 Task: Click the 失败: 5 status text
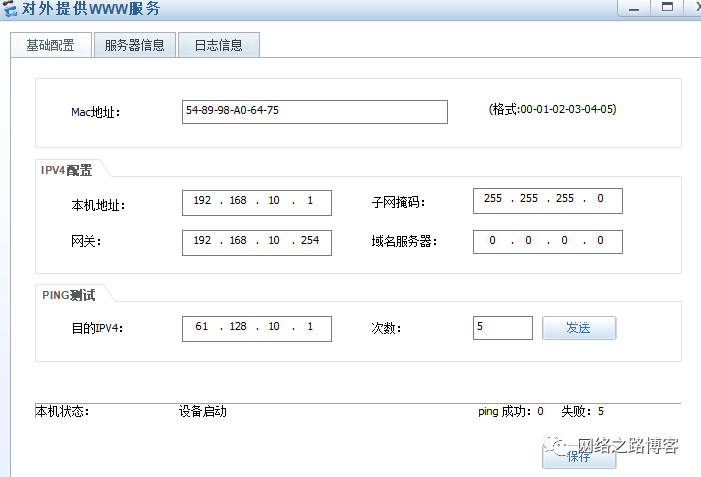583,411
